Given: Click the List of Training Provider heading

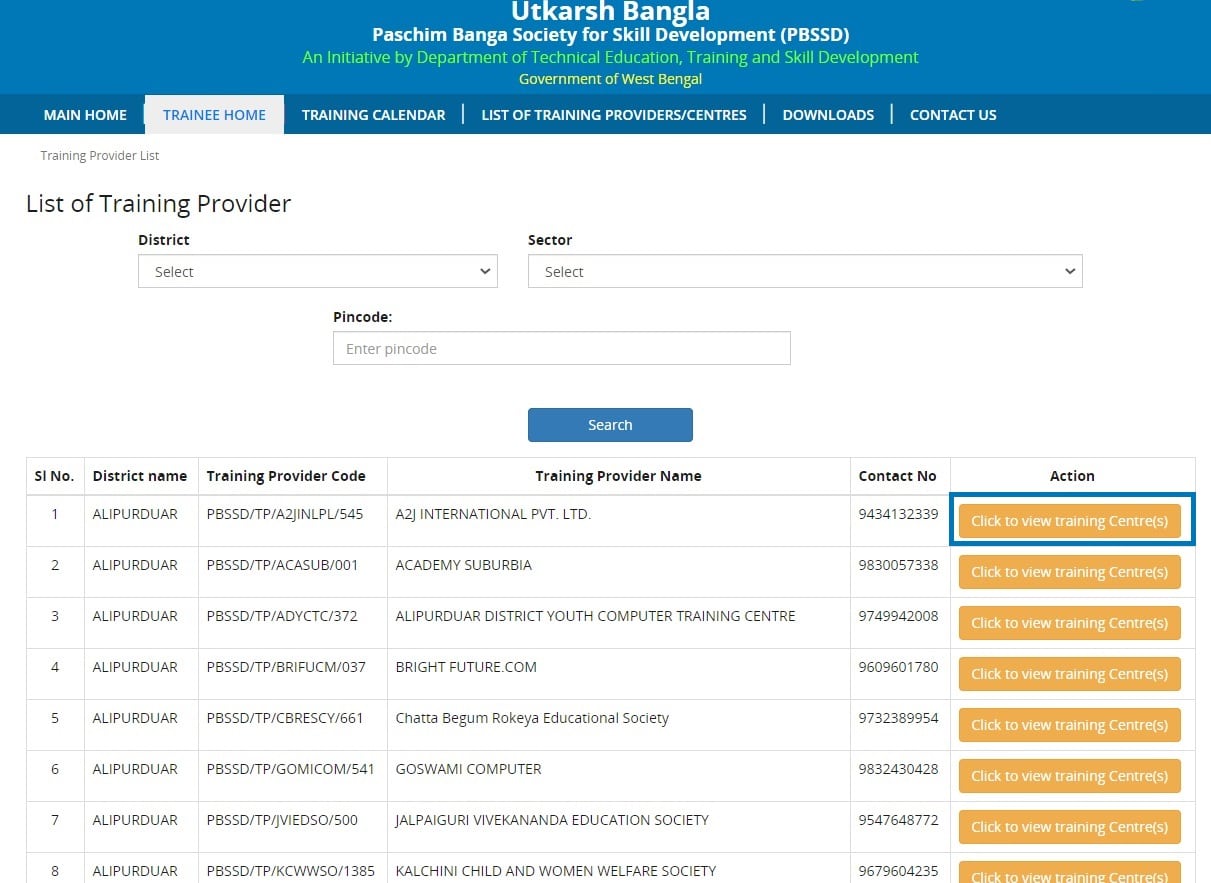Looking at the screenshot, I should tap(158, 204).
